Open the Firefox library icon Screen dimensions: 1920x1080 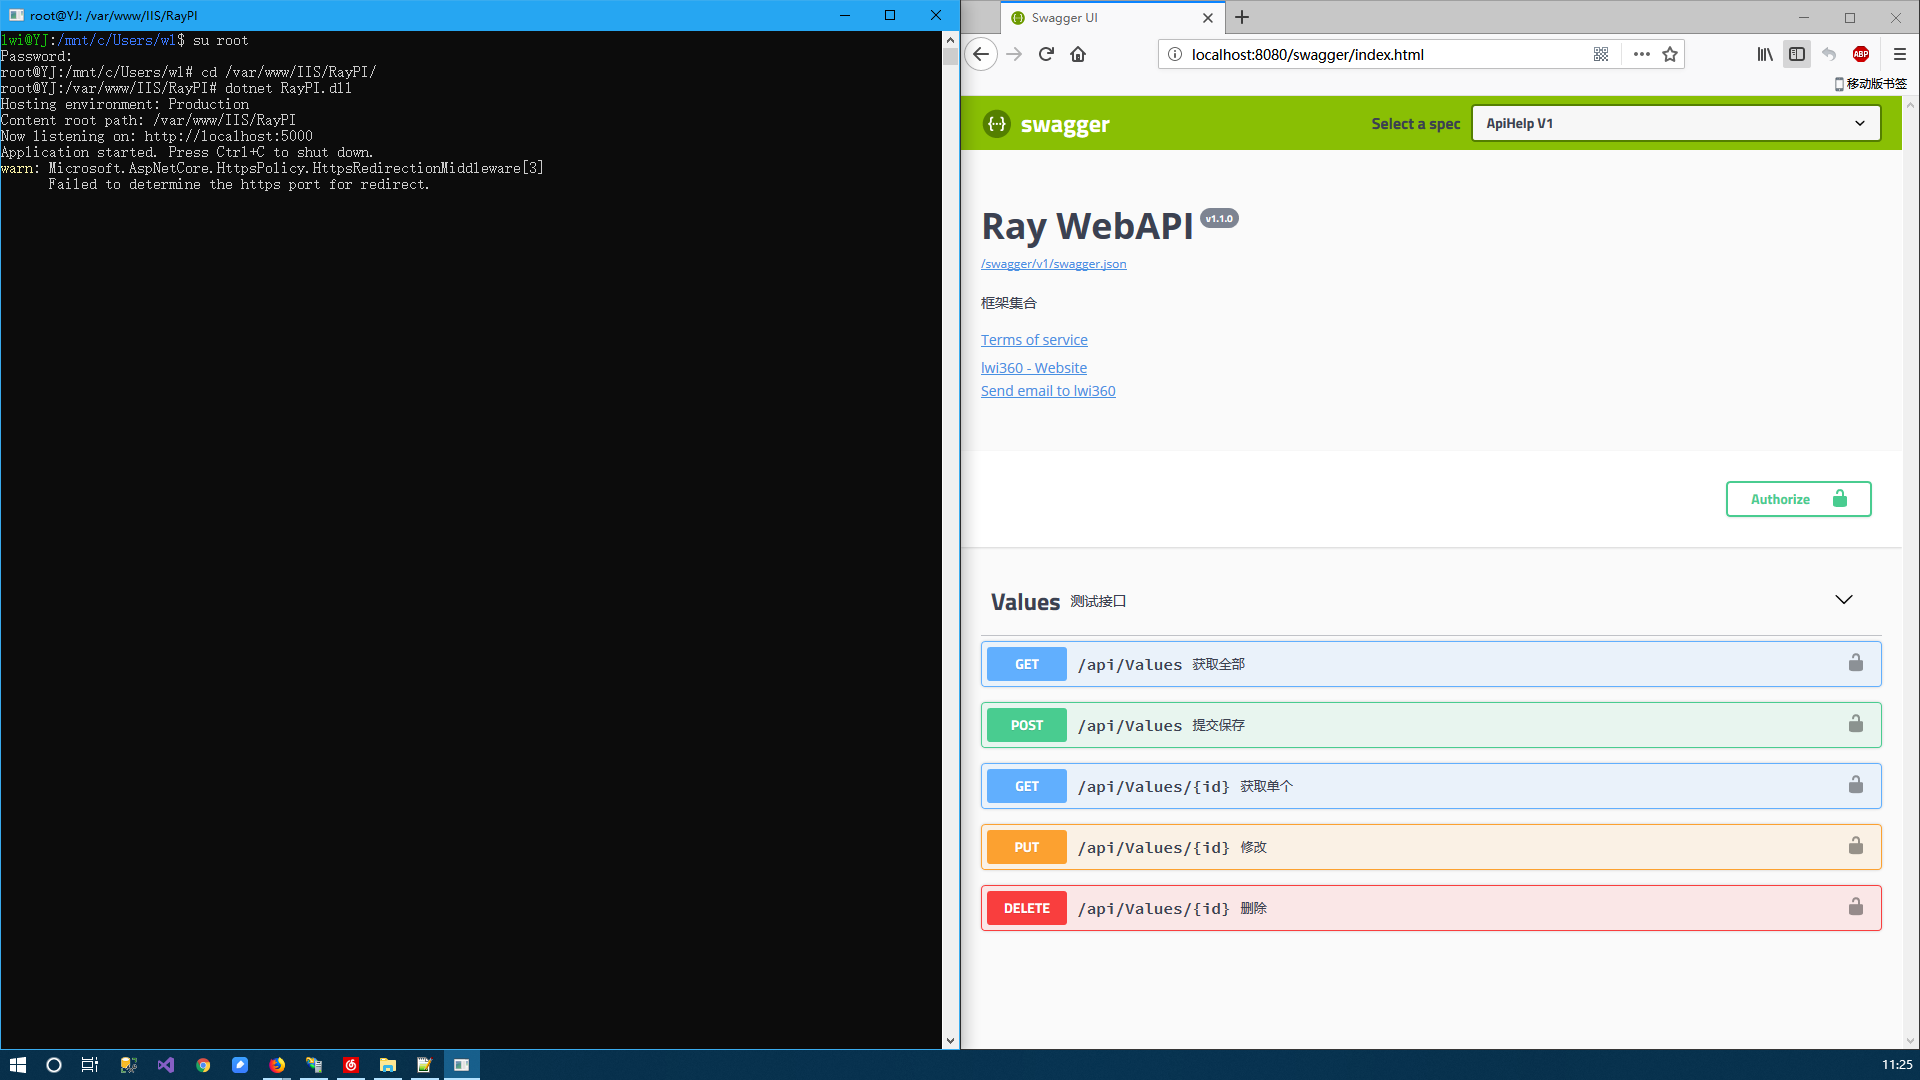pyautogui.click(x=1765, y=54)
